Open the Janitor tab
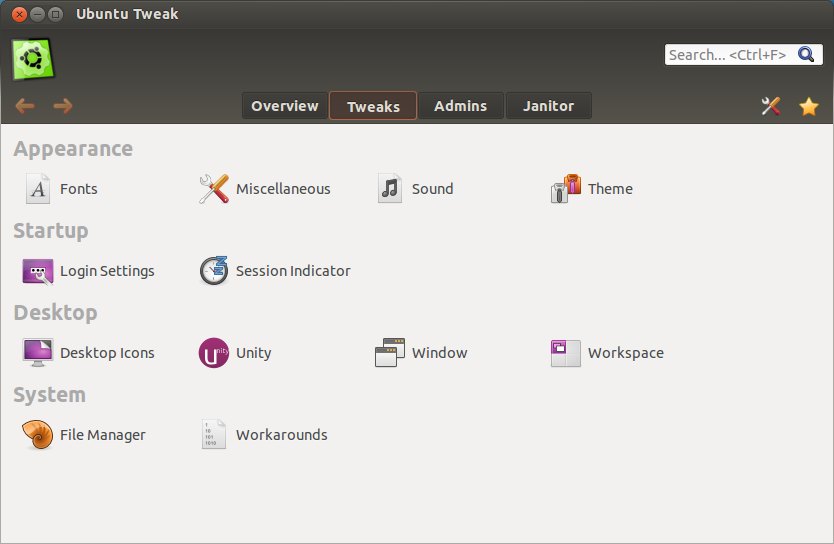This screenshot has width=834, height=544. pos(548,106)
